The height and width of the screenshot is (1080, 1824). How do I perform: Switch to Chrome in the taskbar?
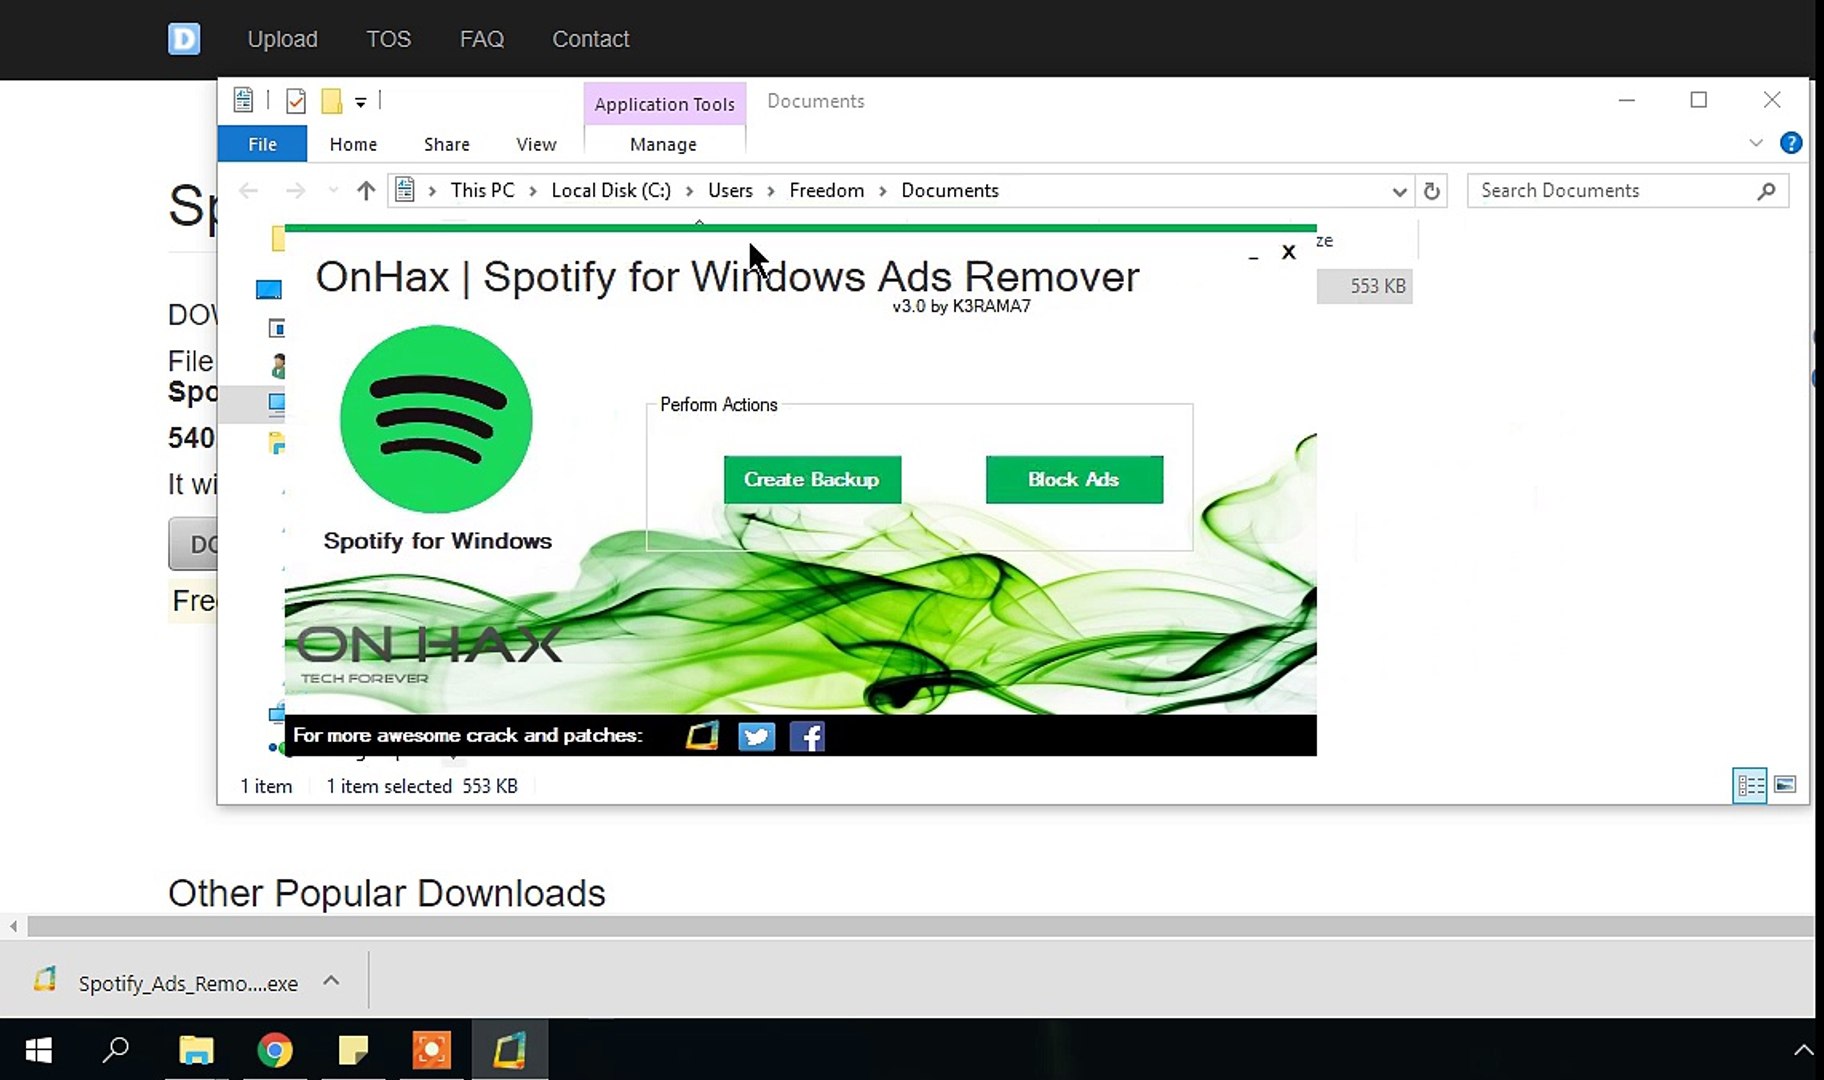pos(275,1050)
